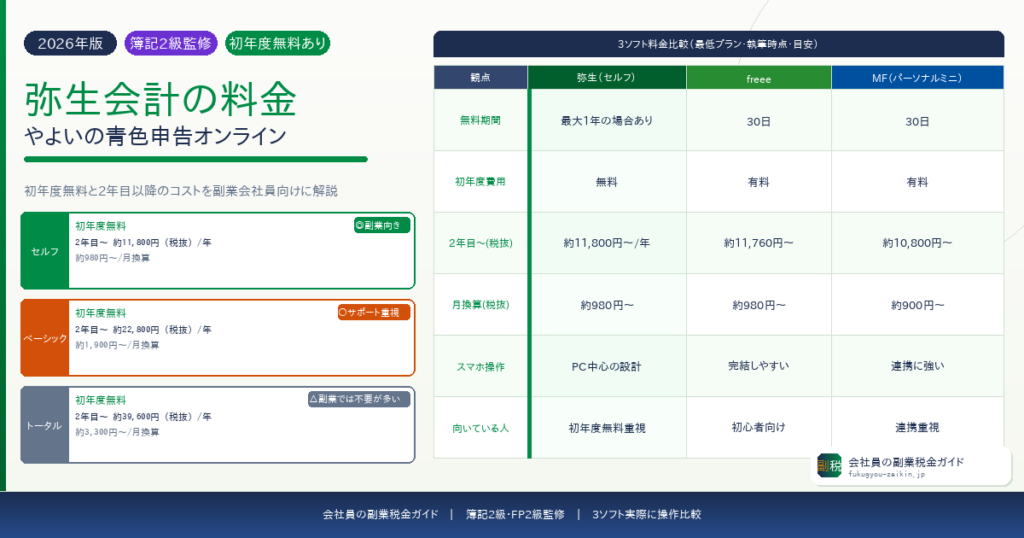Click 初年度無料 heading in セルフ card
The image size is (1024, 538).
(x=101, y=226)
